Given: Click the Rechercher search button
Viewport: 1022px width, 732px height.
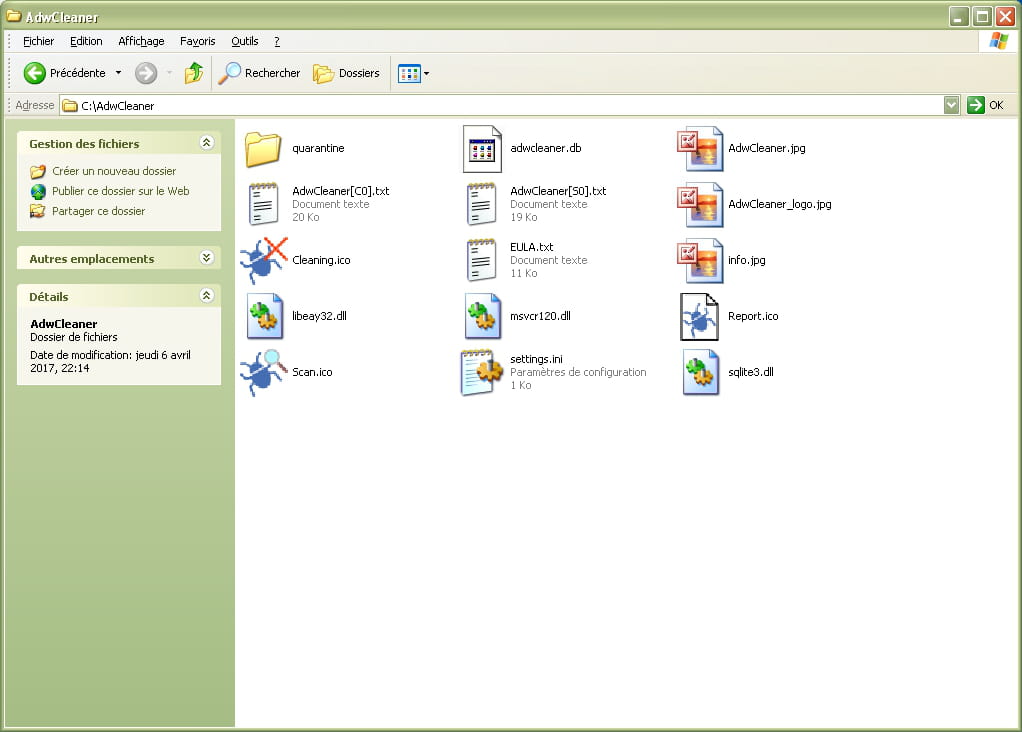Looking at the screenshot, I should click(x=260, y=73).
